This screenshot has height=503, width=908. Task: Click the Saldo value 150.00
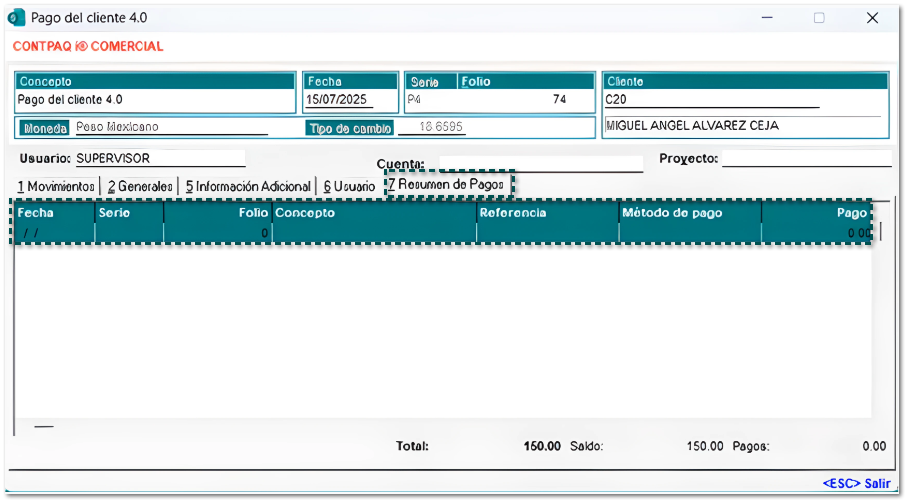705,446
